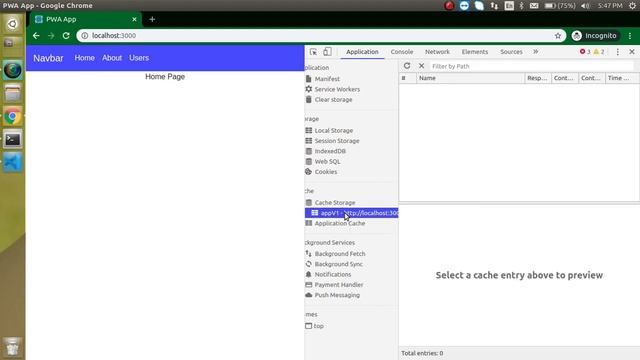Sort by the Name column header
Image resolution: width=640 pixels, height=360 pixels.
470,78
